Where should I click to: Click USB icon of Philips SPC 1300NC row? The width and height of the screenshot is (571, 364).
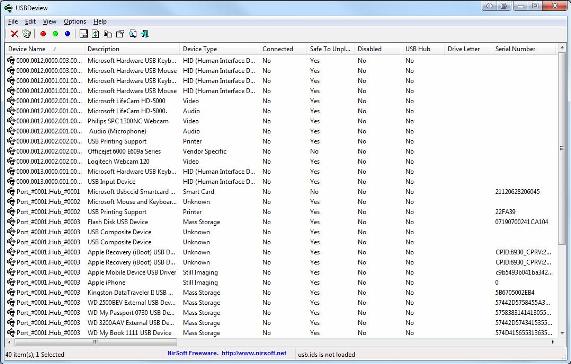11,121
